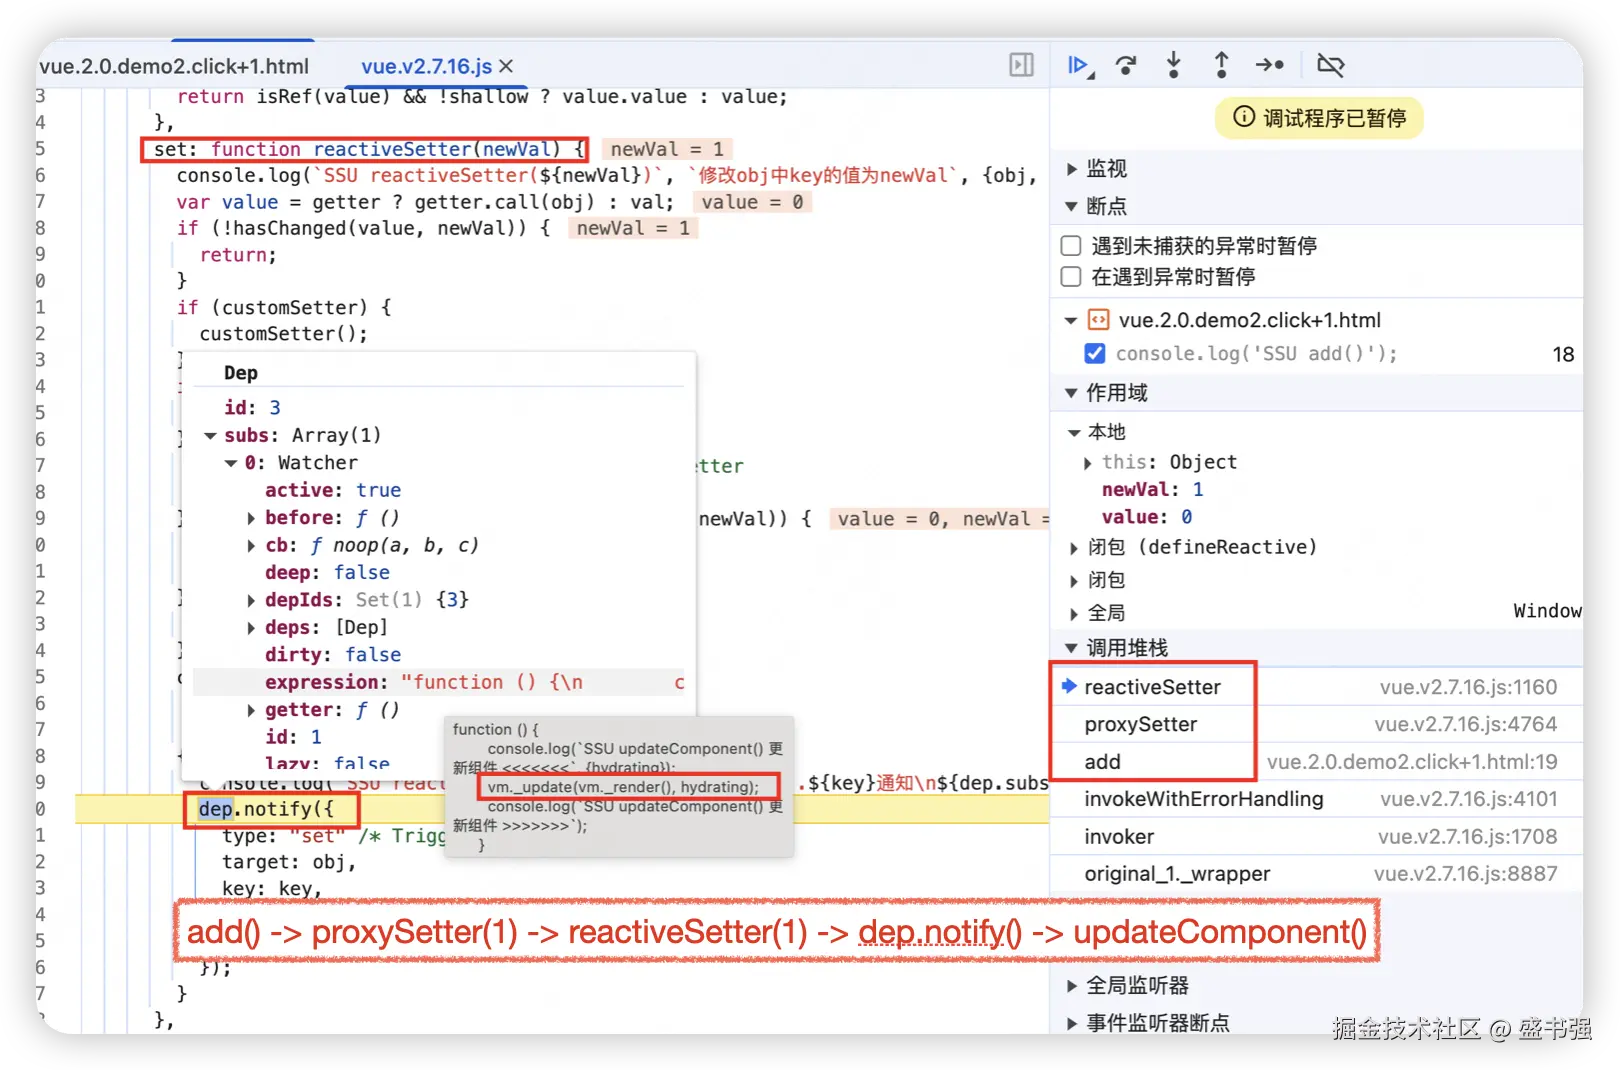This screenshot has width=1620, height=1070.
Task: Step over the next function call
Action: click(1126, 66)
